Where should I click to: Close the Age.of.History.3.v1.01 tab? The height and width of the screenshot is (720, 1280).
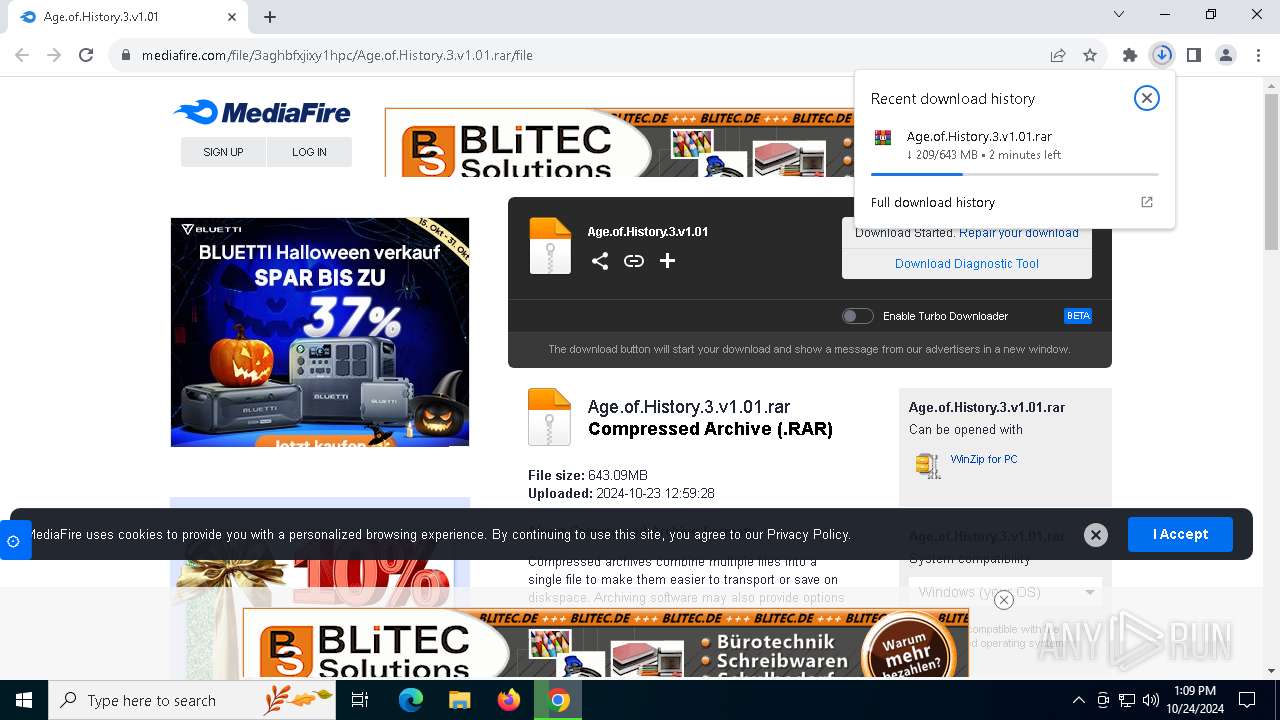click(x=232, y=17)
